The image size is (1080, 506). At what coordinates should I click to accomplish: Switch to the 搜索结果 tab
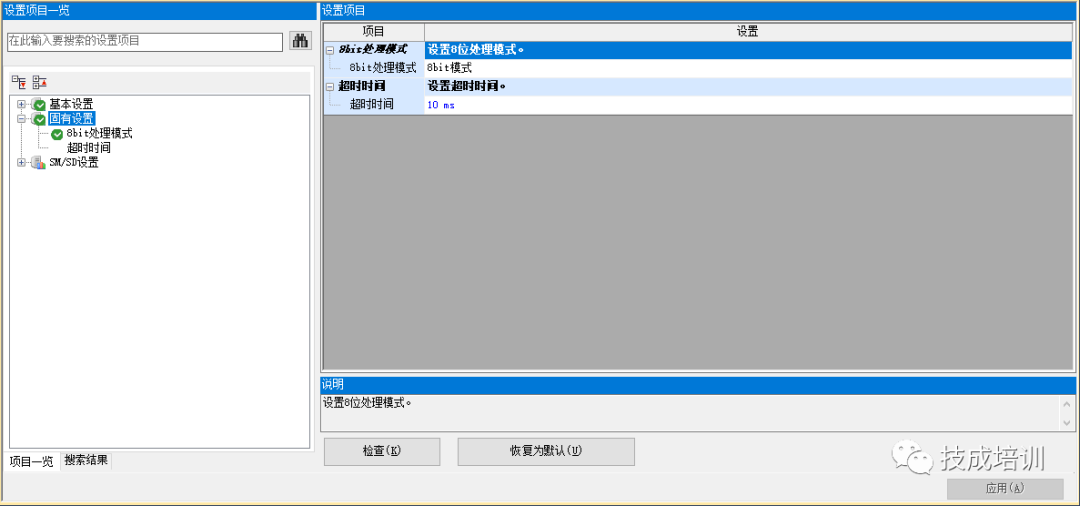(x=86, y=461)
